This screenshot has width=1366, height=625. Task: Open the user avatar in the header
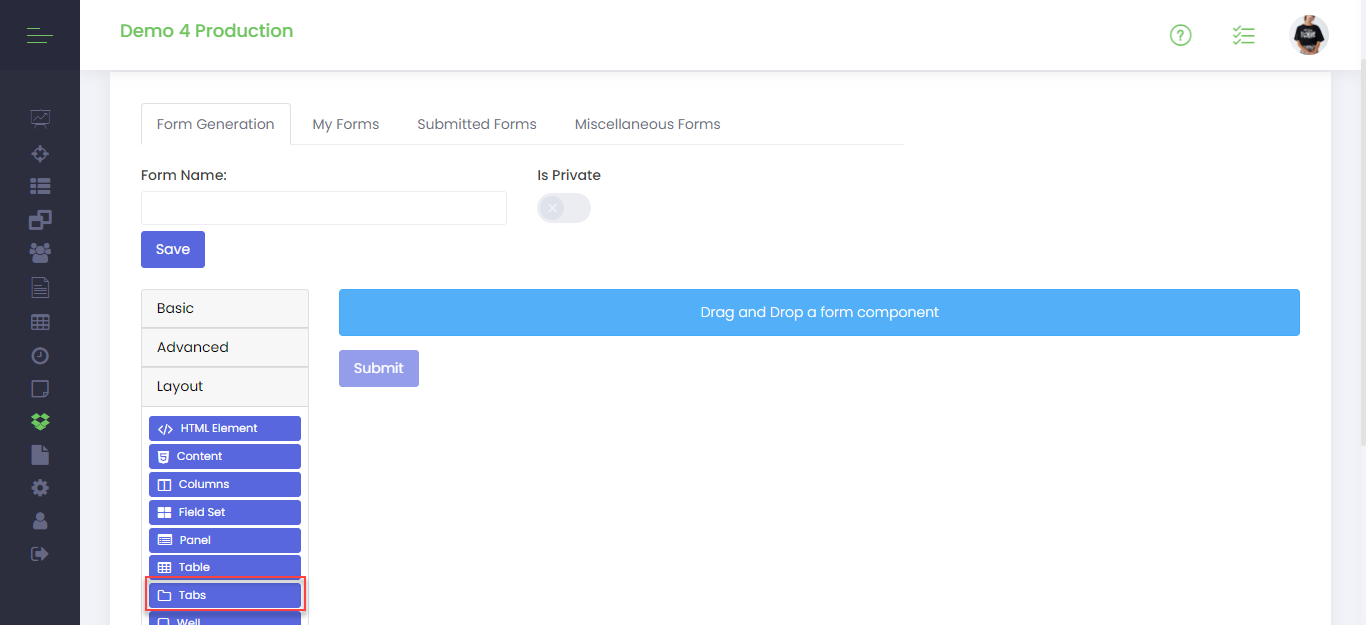(1309, 35)
